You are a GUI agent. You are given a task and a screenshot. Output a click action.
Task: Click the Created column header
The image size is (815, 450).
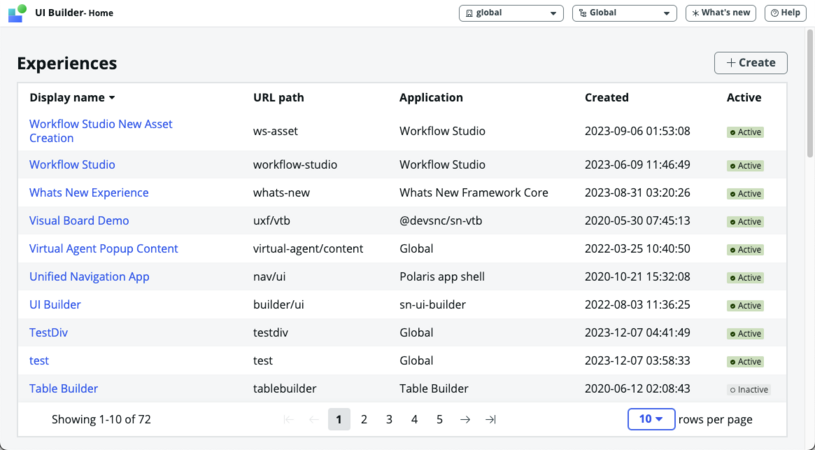(607, 98)
